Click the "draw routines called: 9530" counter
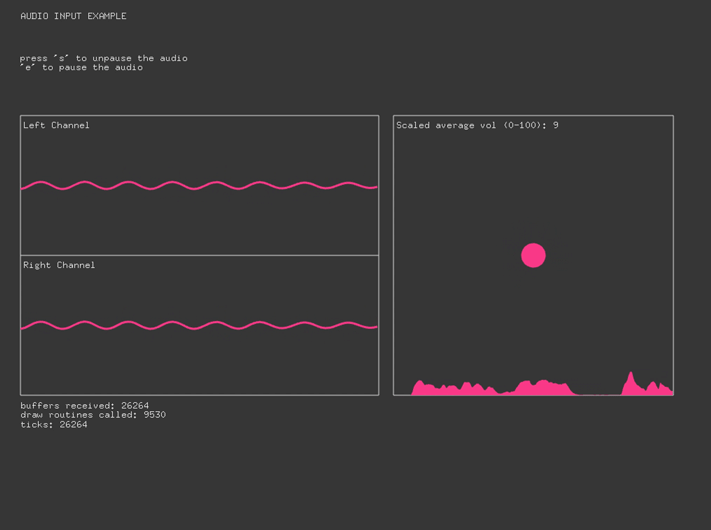Image resolution: width=711 pixels, height=530 pixels. pyautogui.click(x=93, y=415)
